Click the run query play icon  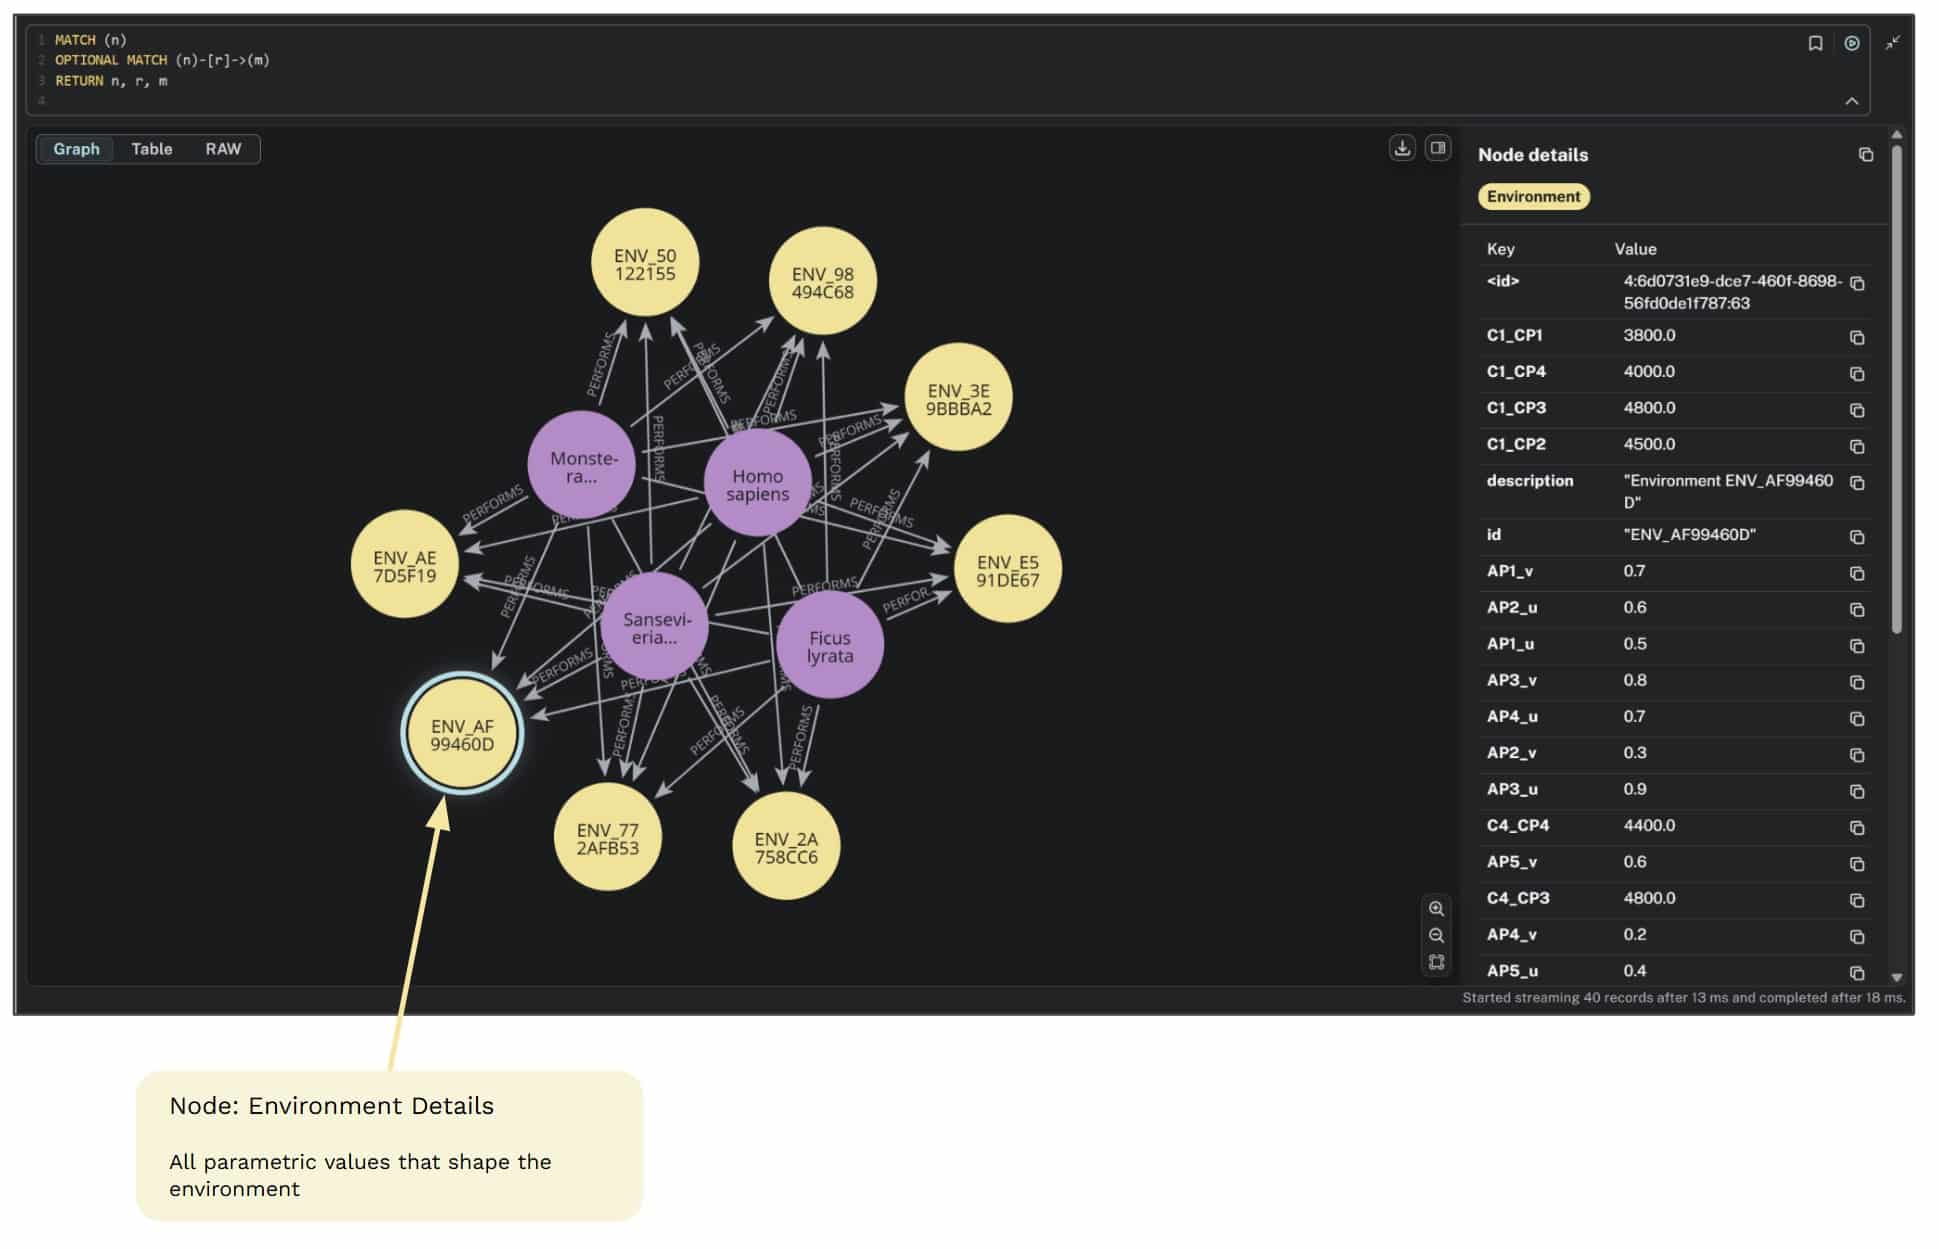point(1851,43)
